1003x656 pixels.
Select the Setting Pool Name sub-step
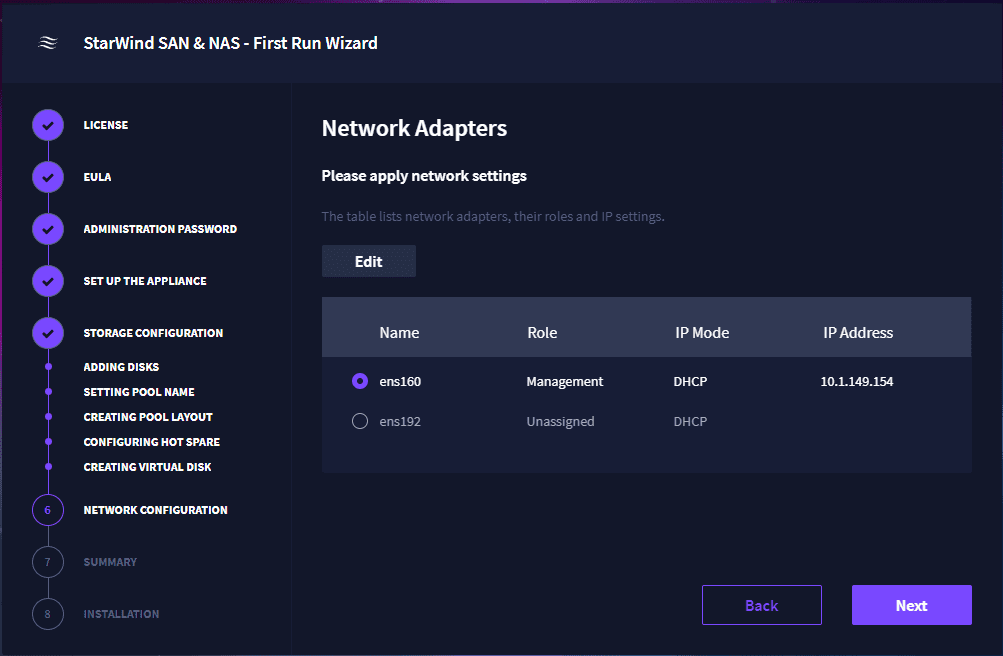click(x=139, y=392)
